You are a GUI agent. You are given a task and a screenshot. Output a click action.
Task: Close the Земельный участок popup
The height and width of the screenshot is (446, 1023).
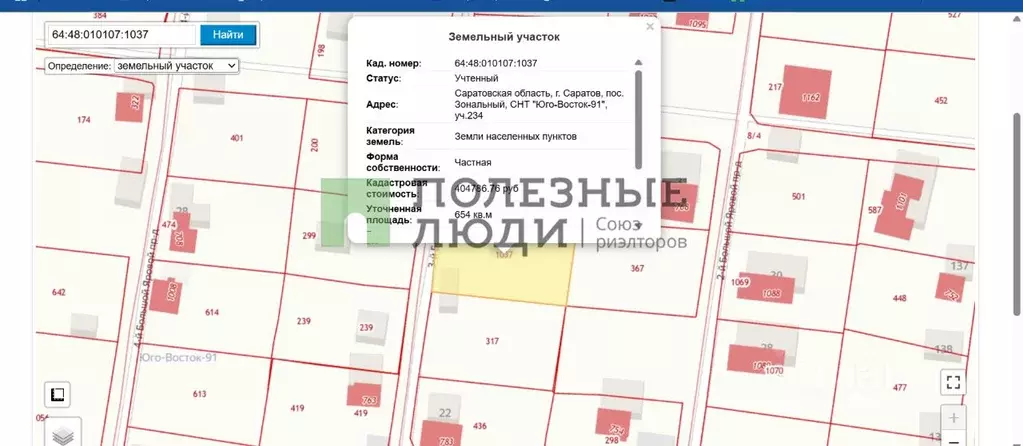click(649, 27)
